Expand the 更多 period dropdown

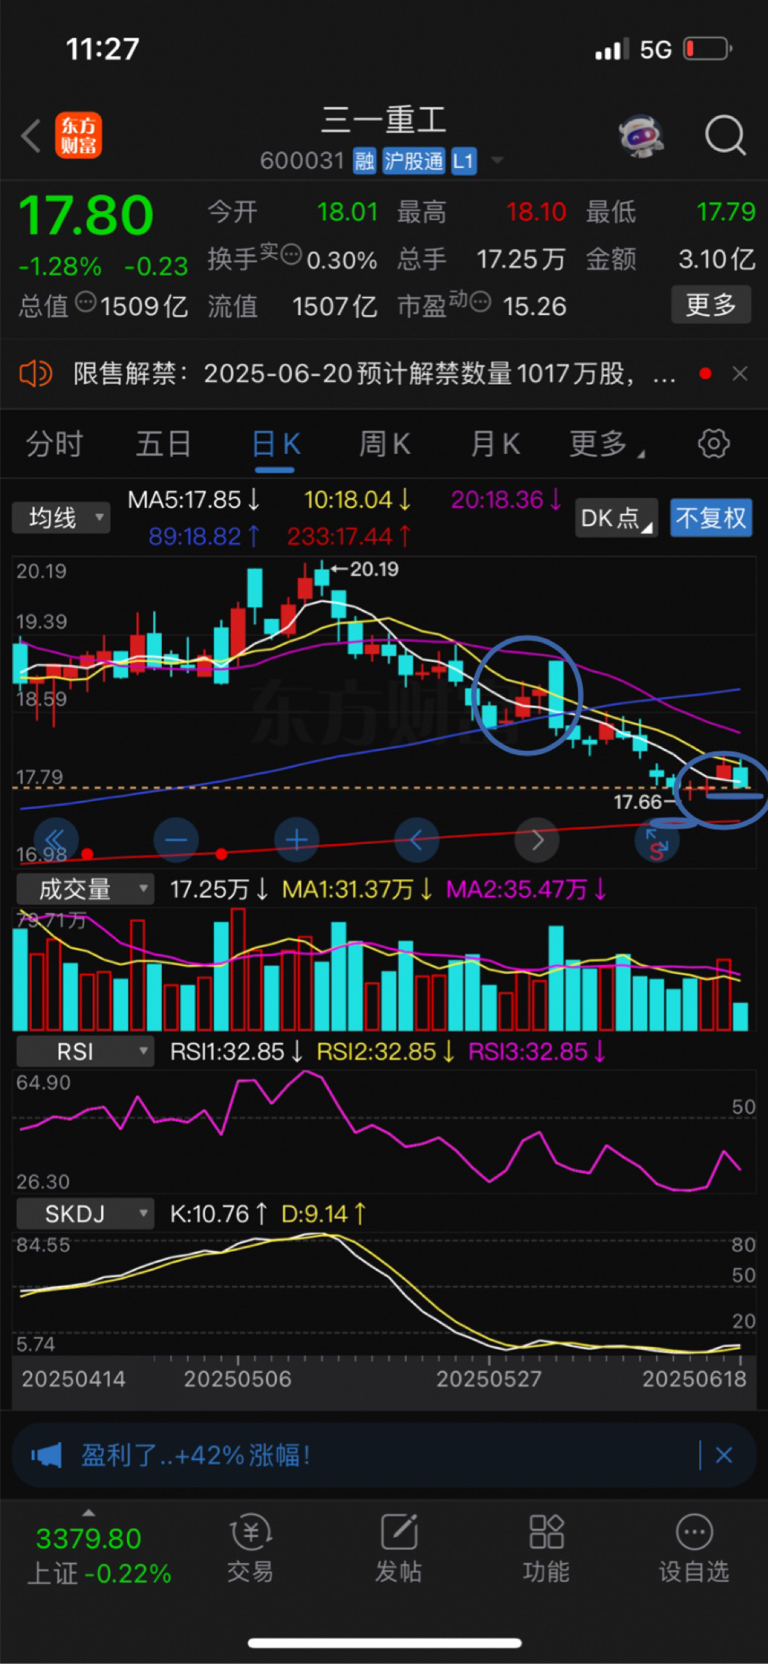pos(606,443)
